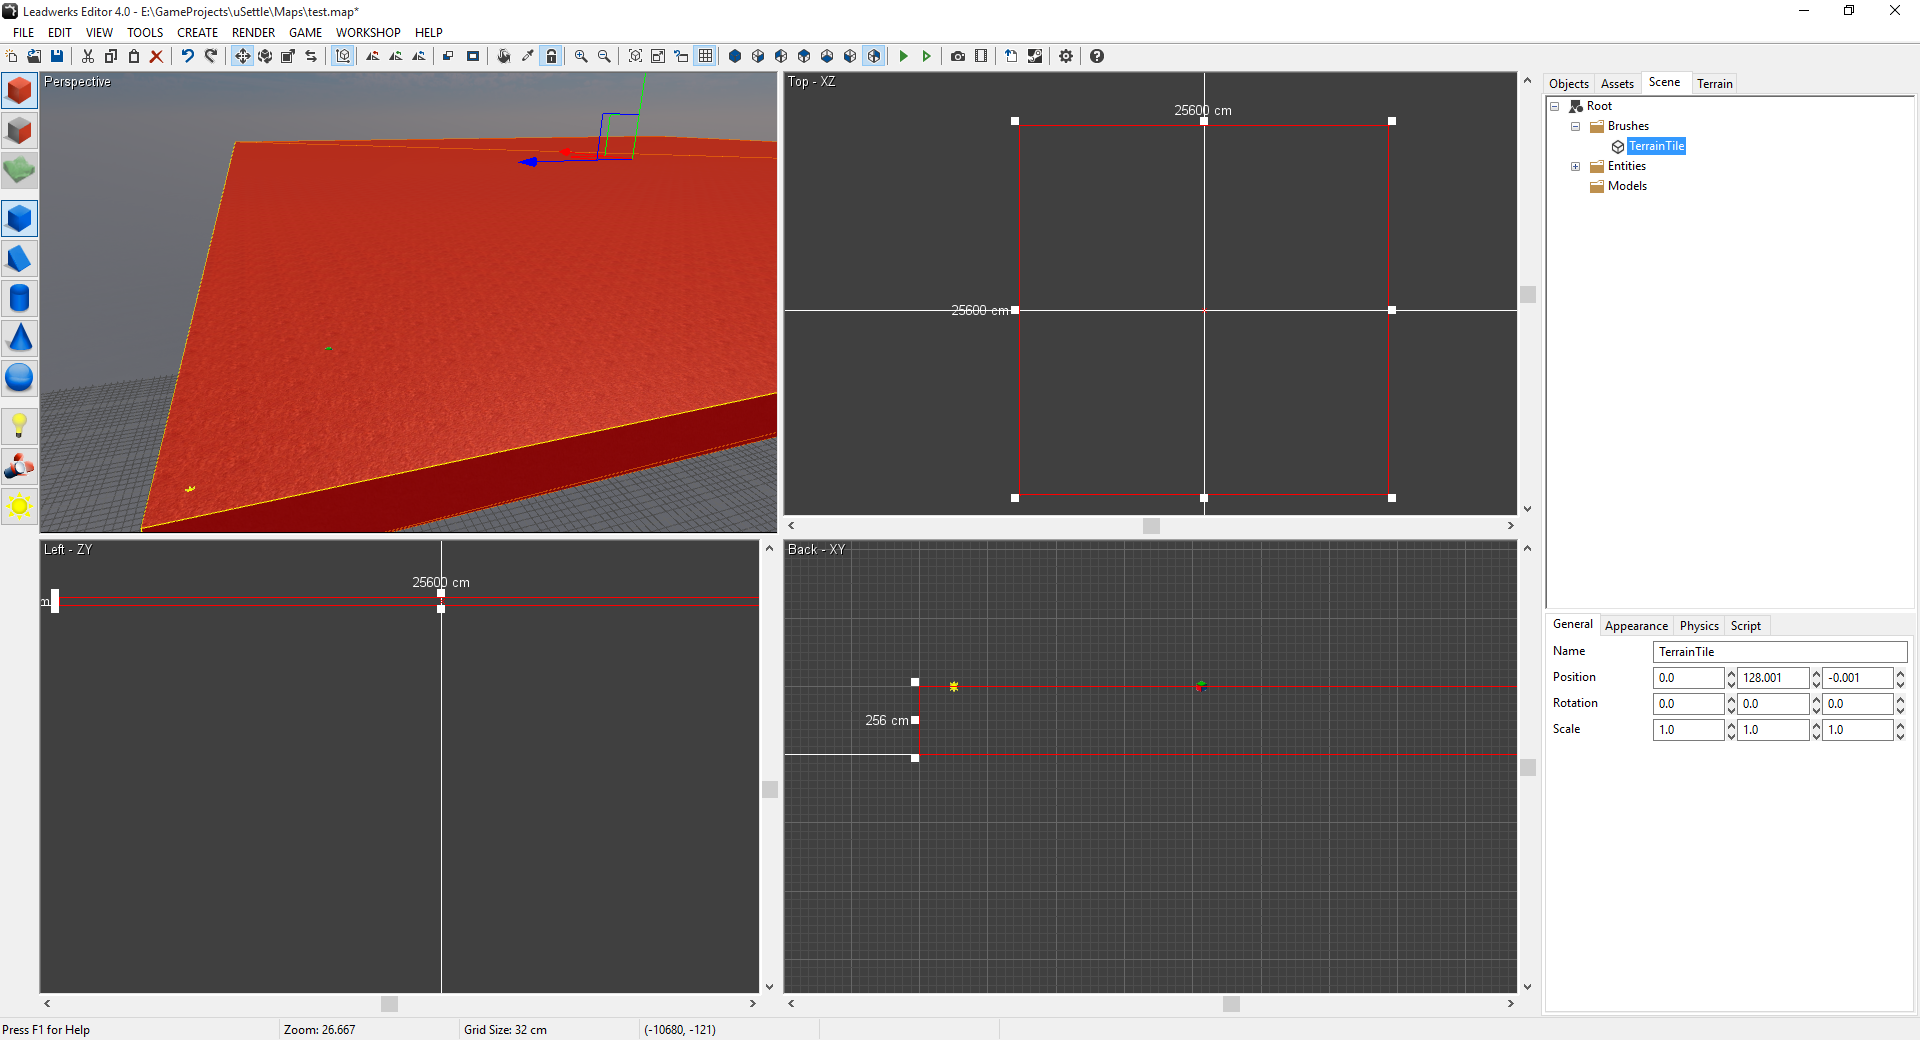This screenshot has width=1920, height=1040.
Task: Click the Undo arrow icon
Action: [188, 56]
